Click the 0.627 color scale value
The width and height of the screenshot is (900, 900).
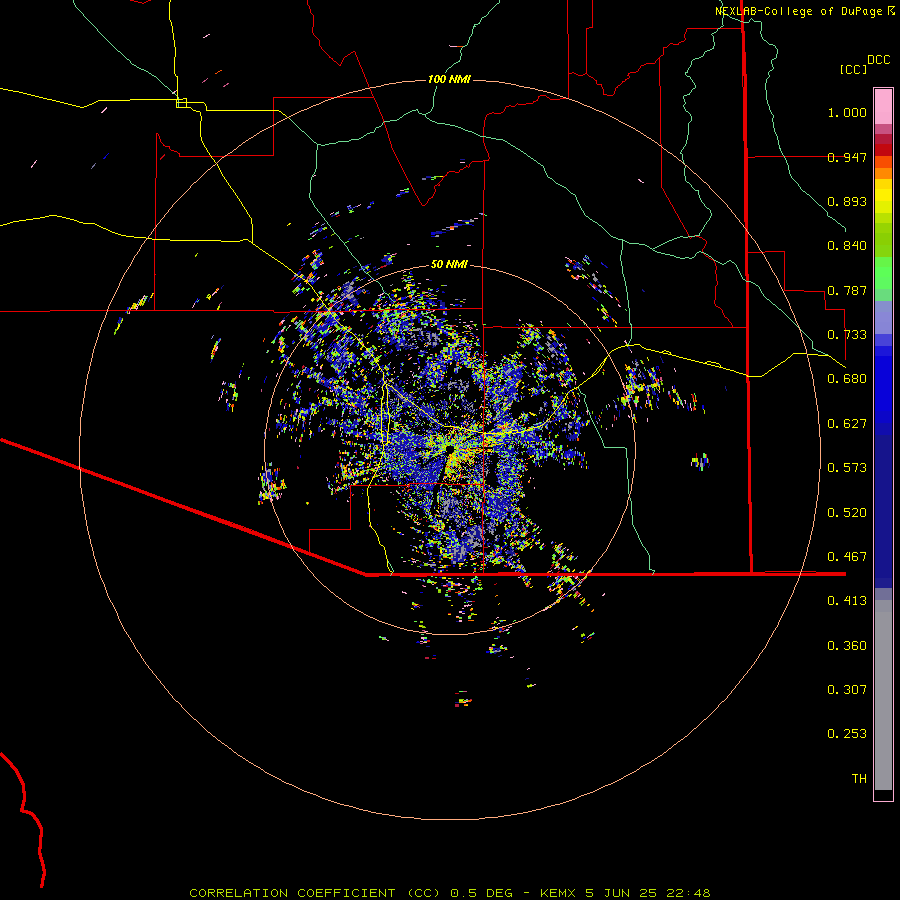point(847,424)
